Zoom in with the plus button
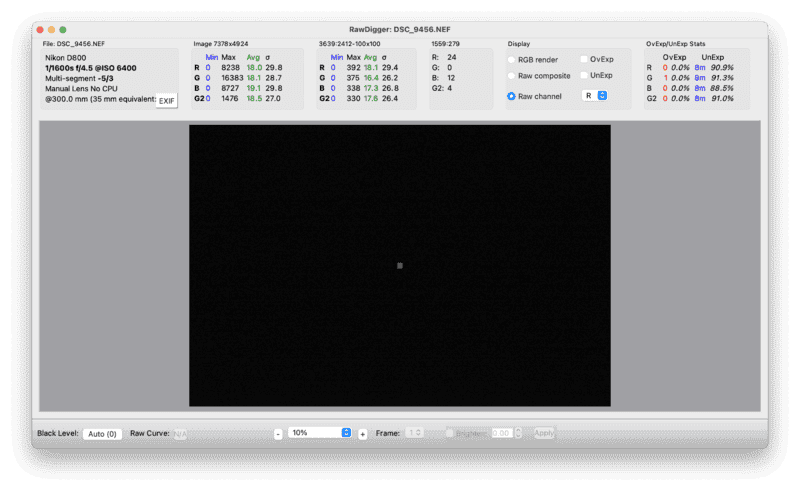 point(362,434)
